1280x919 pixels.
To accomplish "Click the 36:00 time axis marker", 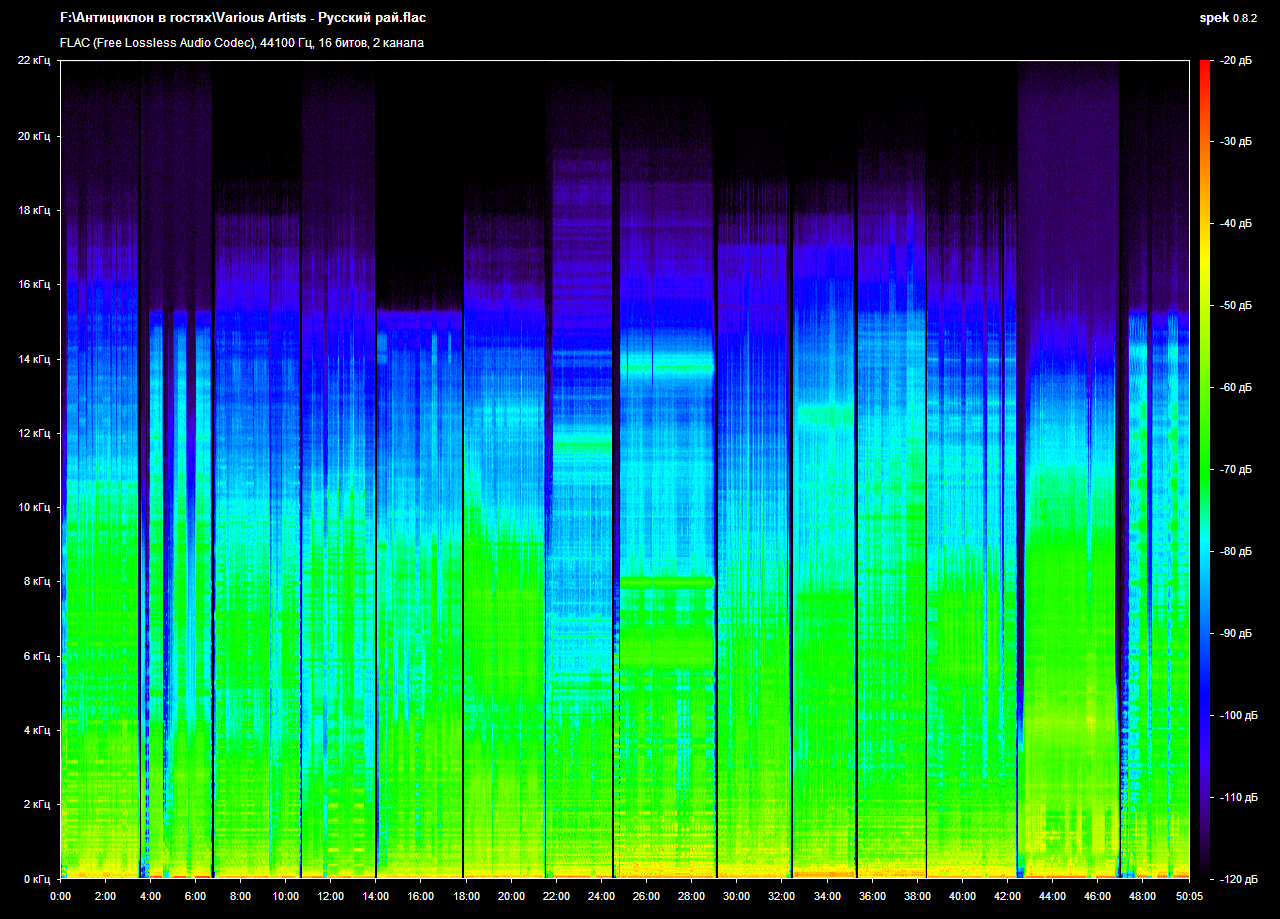I will tap(872, 896).
